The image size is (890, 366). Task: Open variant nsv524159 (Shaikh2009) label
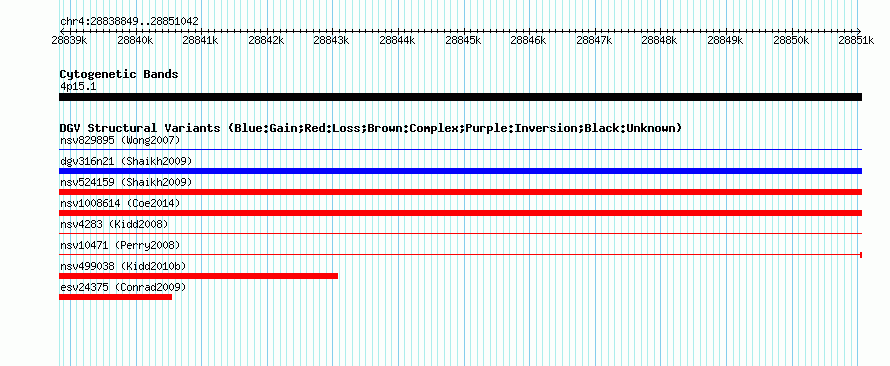pyautogui.click(x=126, y=183)
